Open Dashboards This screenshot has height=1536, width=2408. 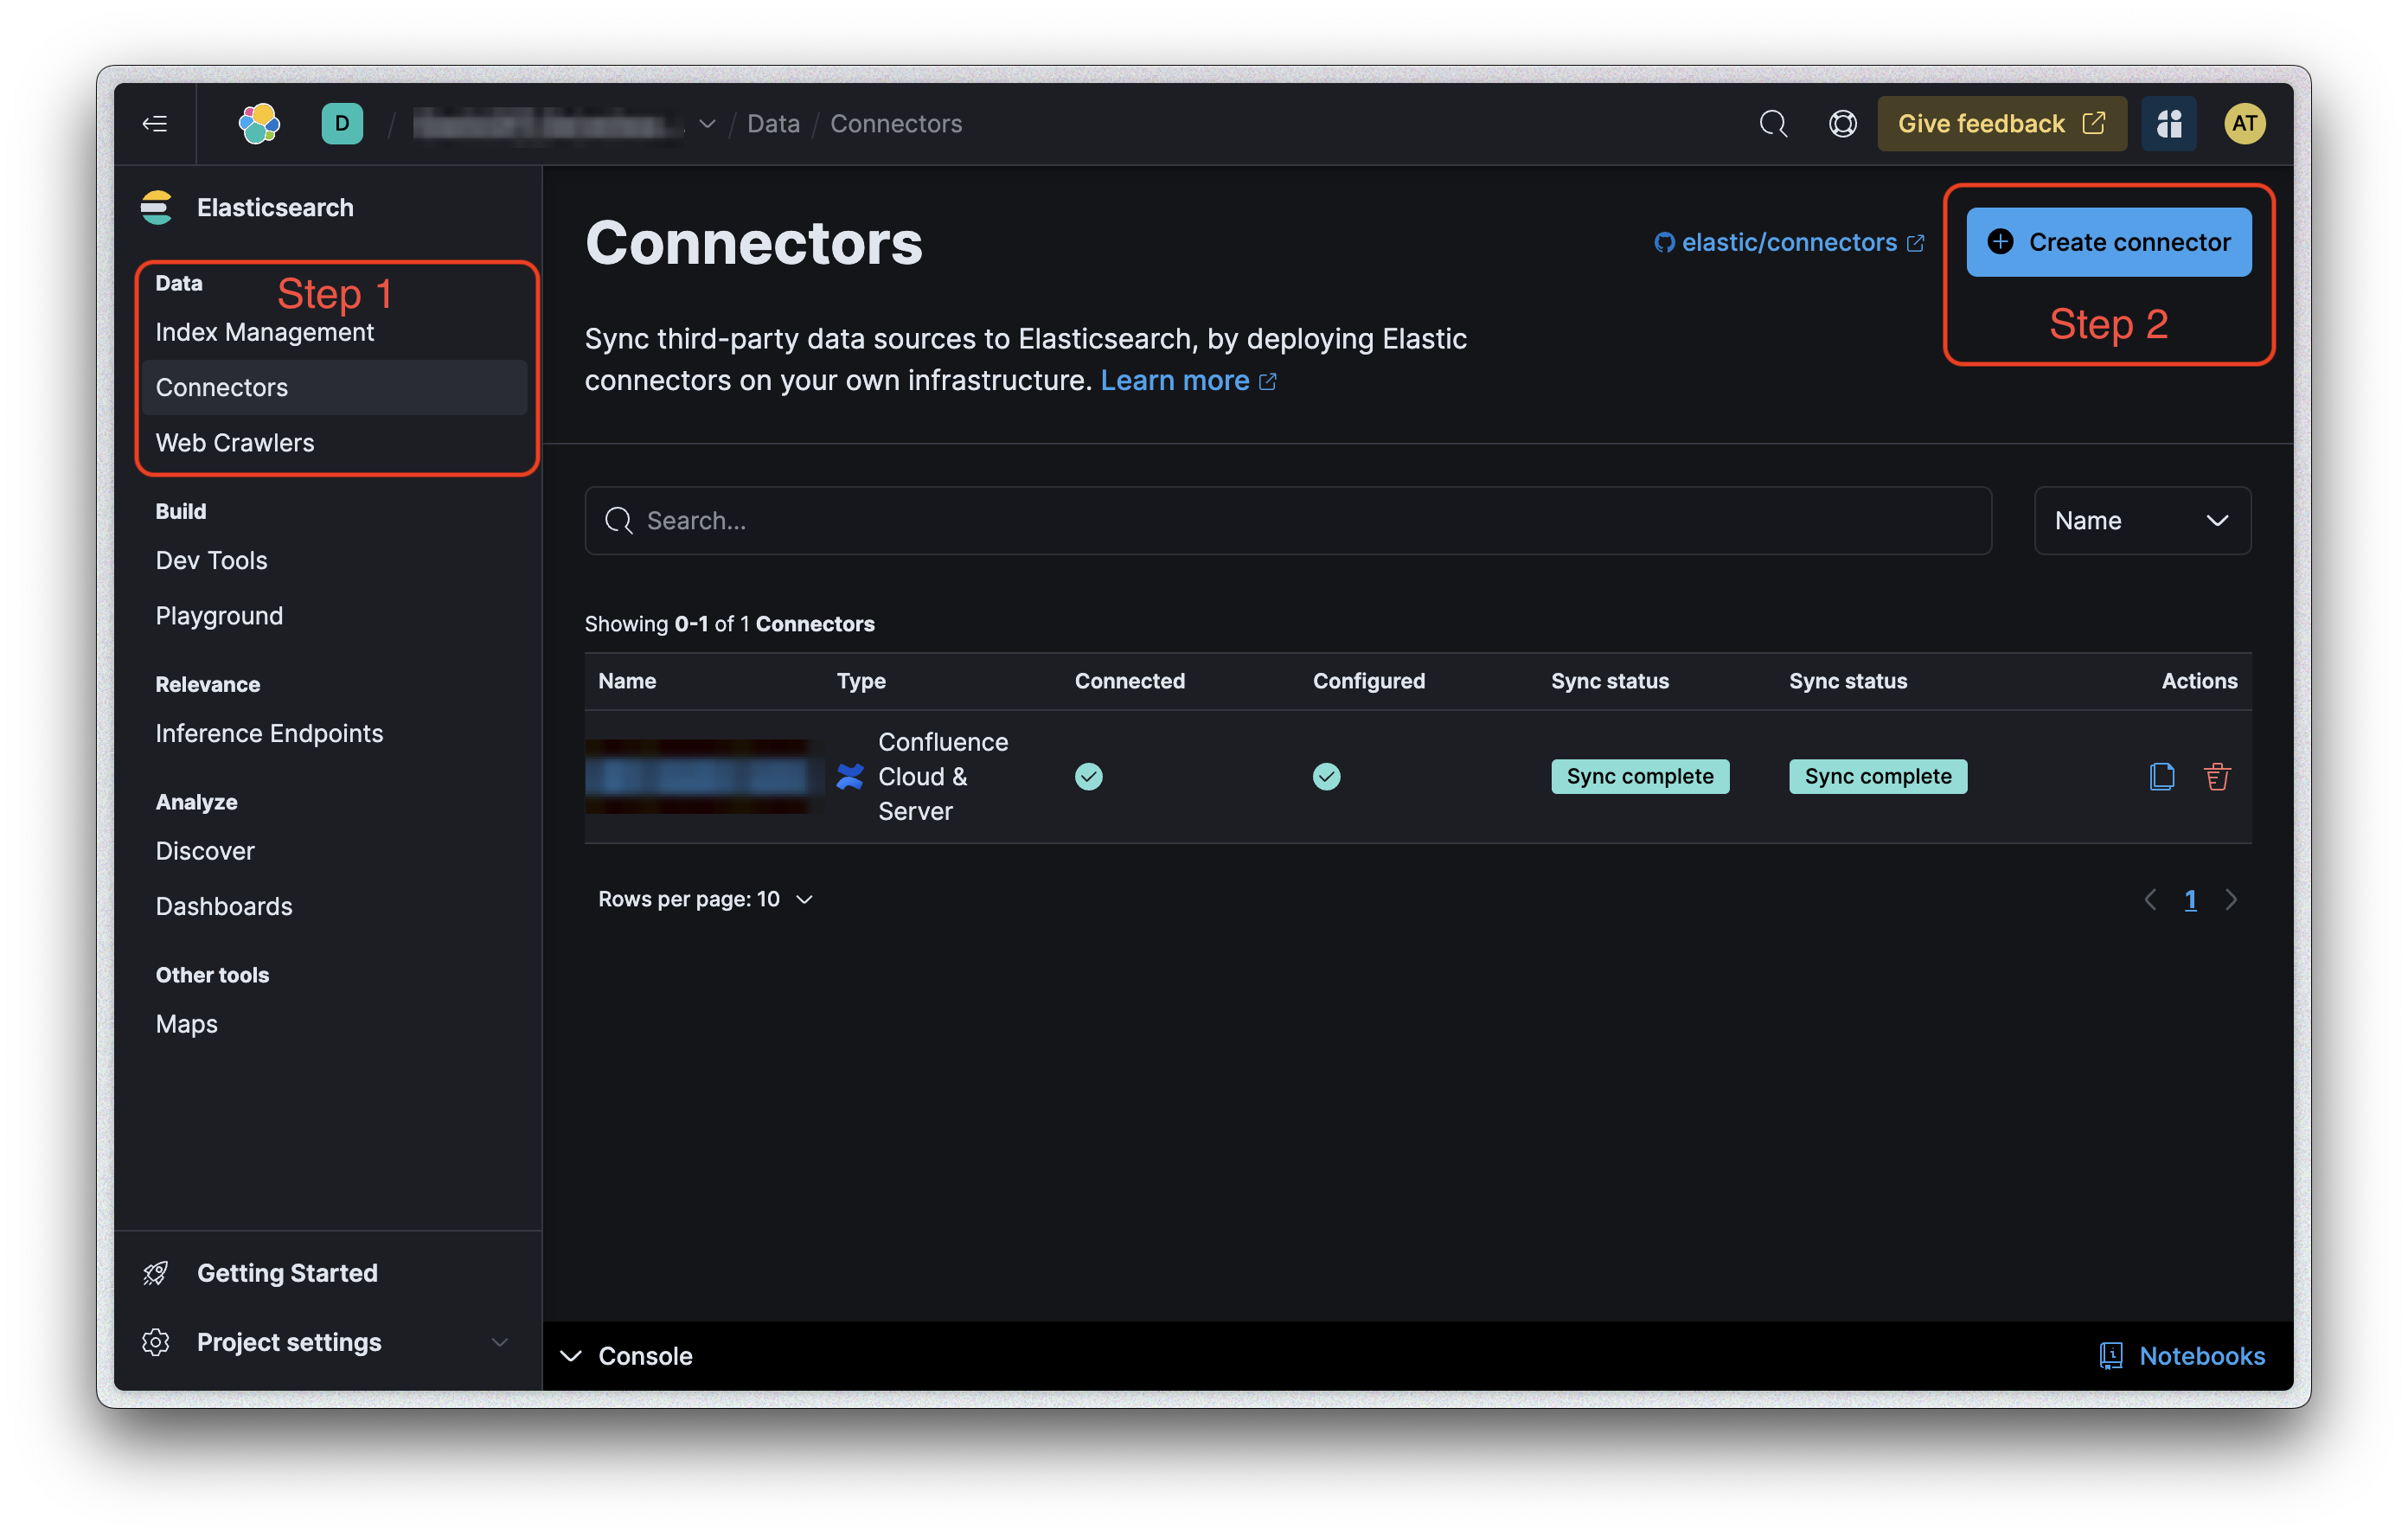click(224, 906)
